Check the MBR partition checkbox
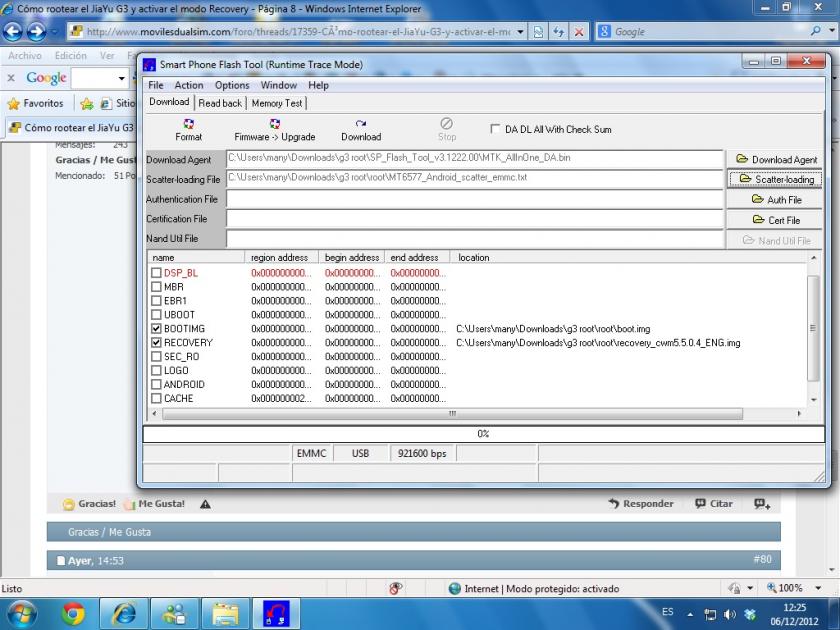Image resolution: width=840 pixels, height=630 pixels. (156, 287)
